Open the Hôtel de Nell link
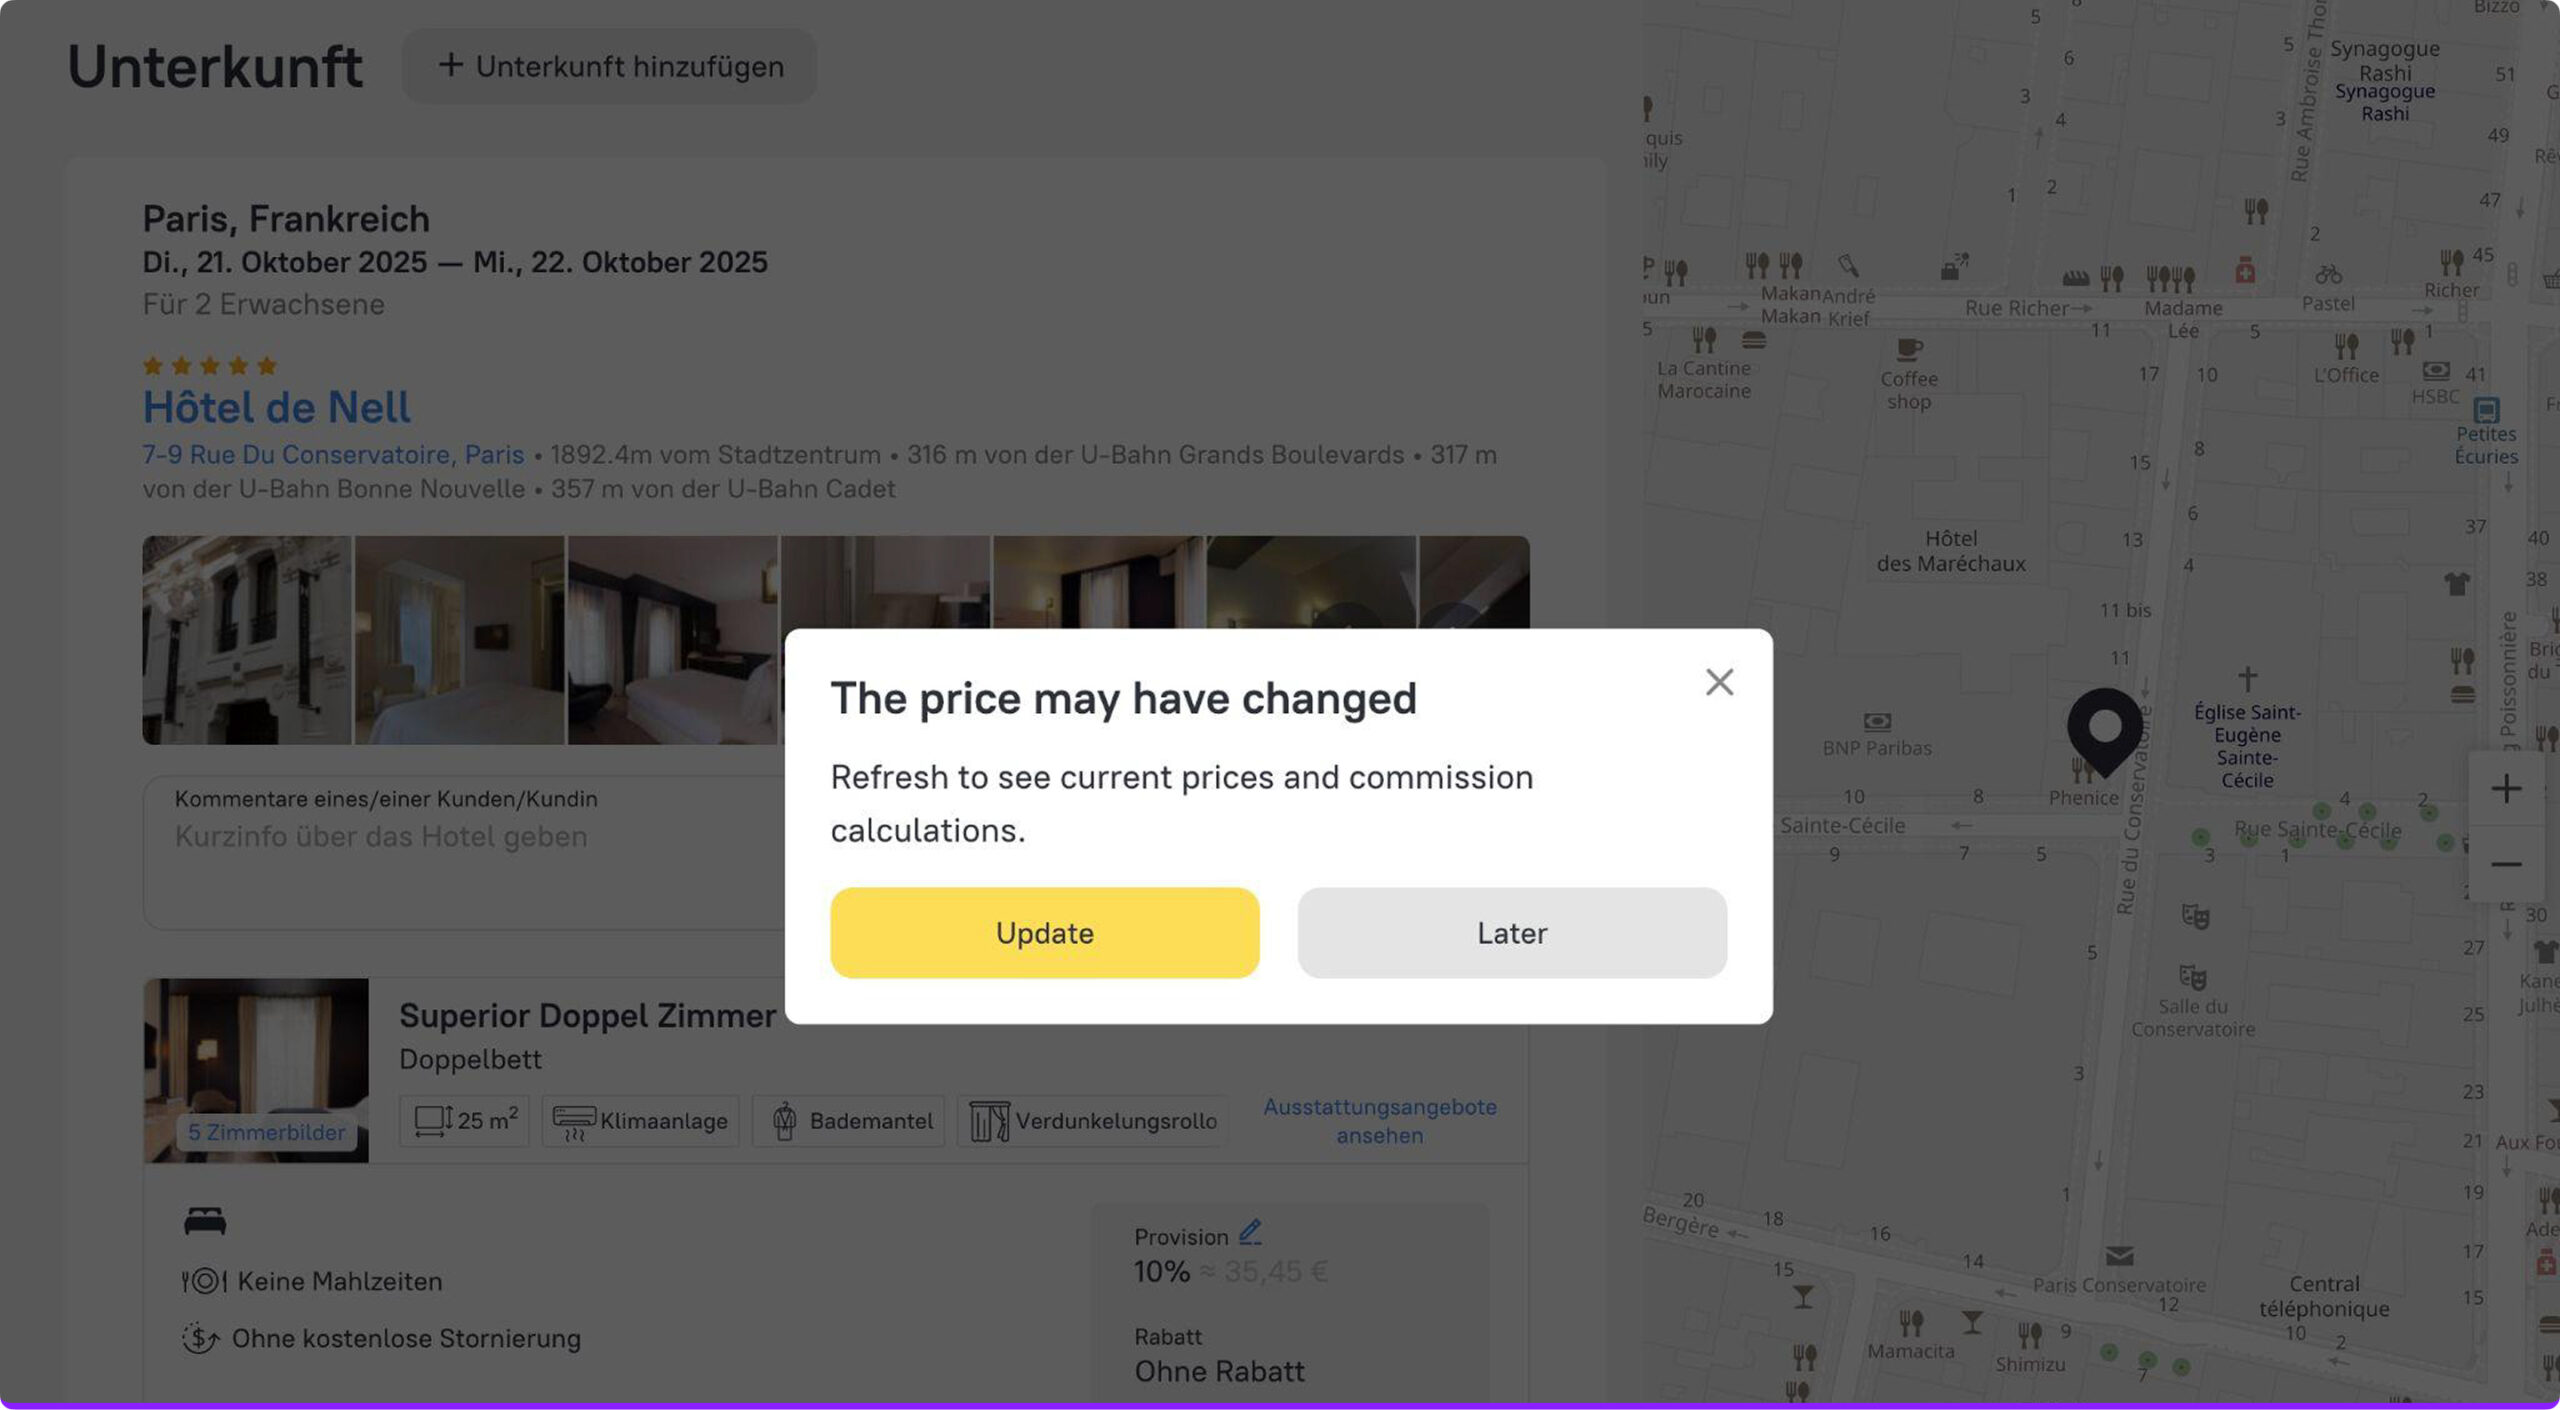The width and height of the screenshot is (2560, 1410). 276,407
